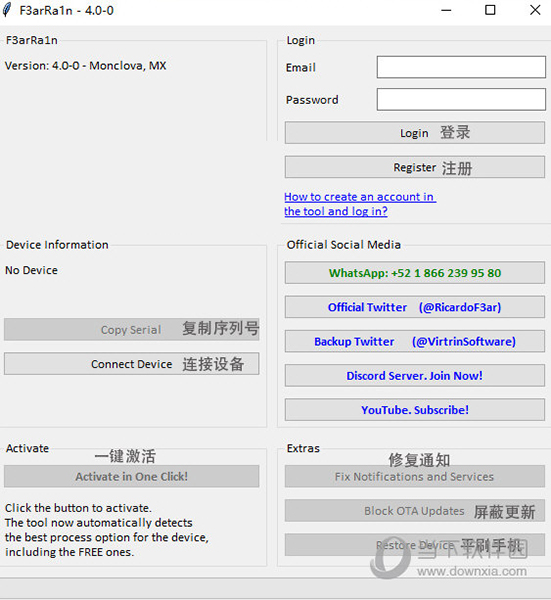Viewport: 551px width, 600px height.
Task: Focus the Password input field
Action: pyautogui.click(x=461, y=99)
